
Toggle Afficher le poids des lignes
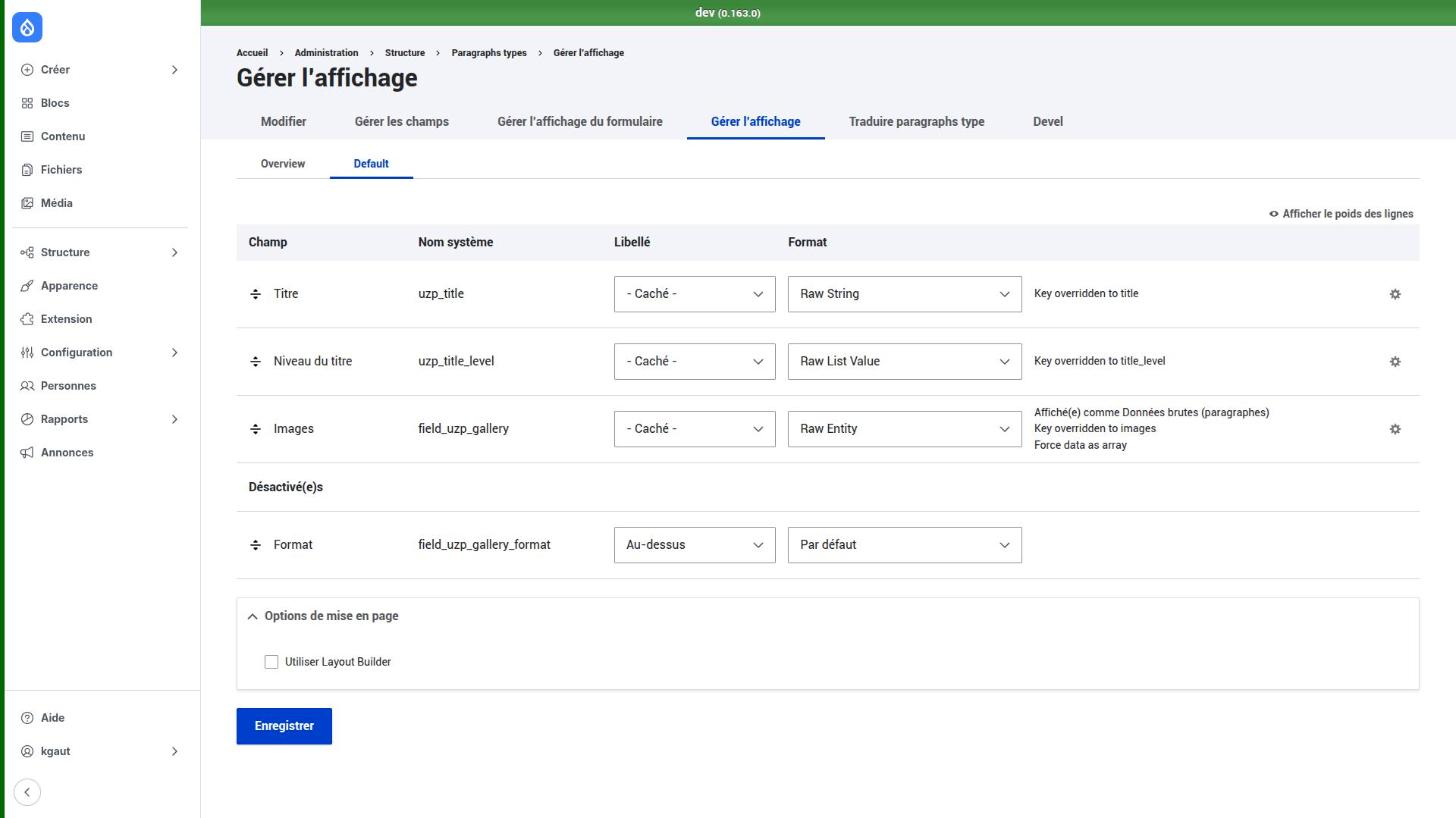(x=1341, y=214)
